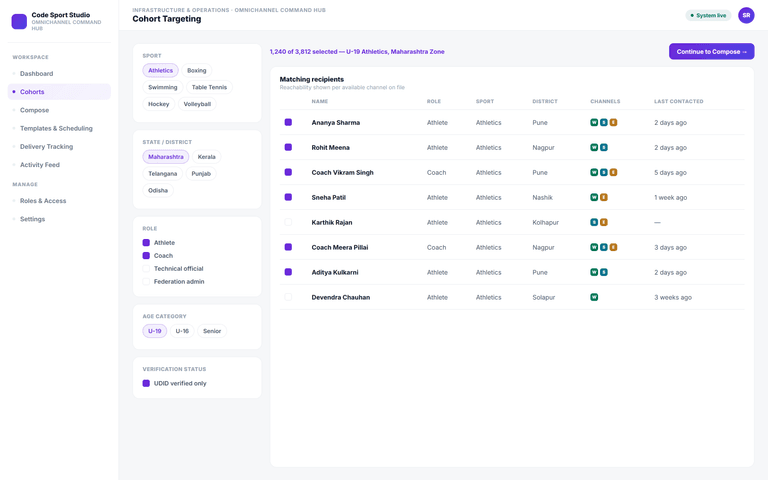The height and width of the screenshot is (480, 768).
Task: Go to Cohorts in the sidebar
Action: pos(59,92)
